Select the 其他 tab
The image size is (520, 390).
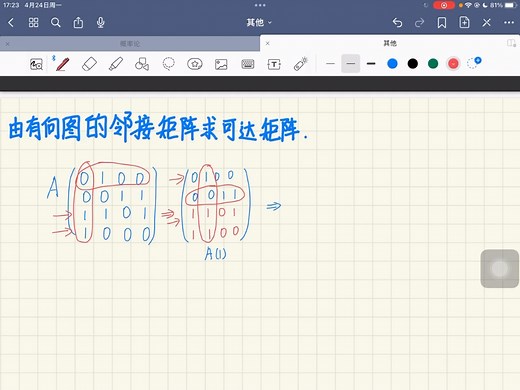pyautogui.click(x=390, y=43)
